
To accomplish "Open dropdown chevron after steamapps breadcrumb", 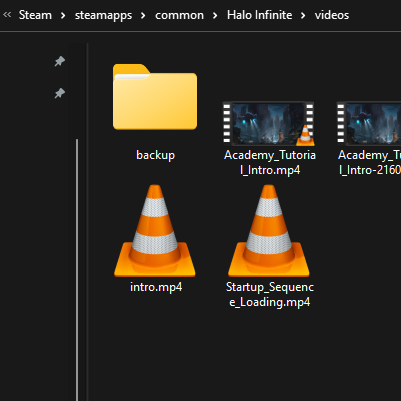I will [143, 15].
